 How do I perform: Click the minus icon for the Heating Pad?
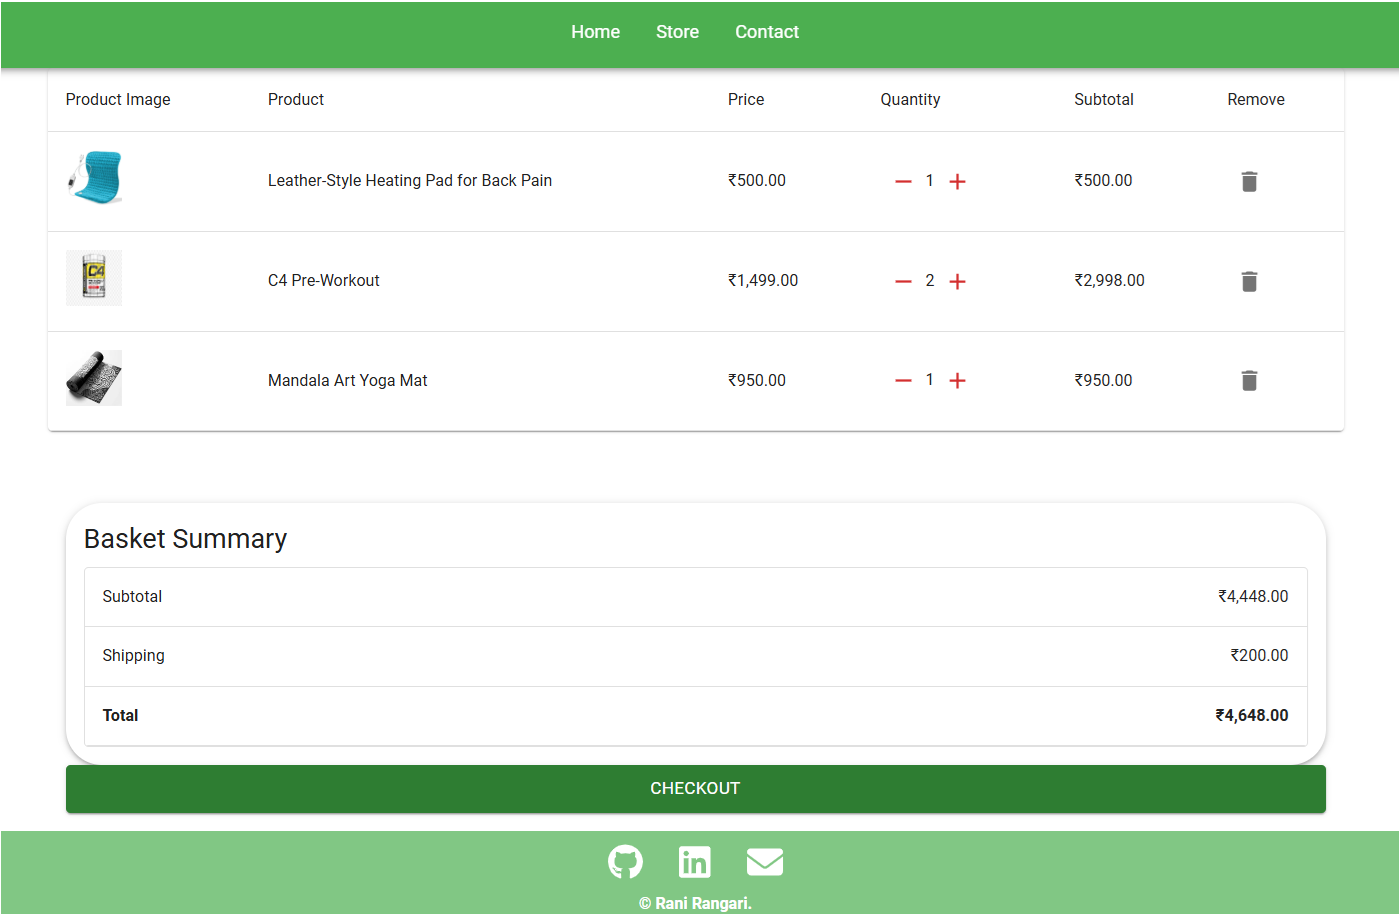pyautogui.click(x=903, y=181)
